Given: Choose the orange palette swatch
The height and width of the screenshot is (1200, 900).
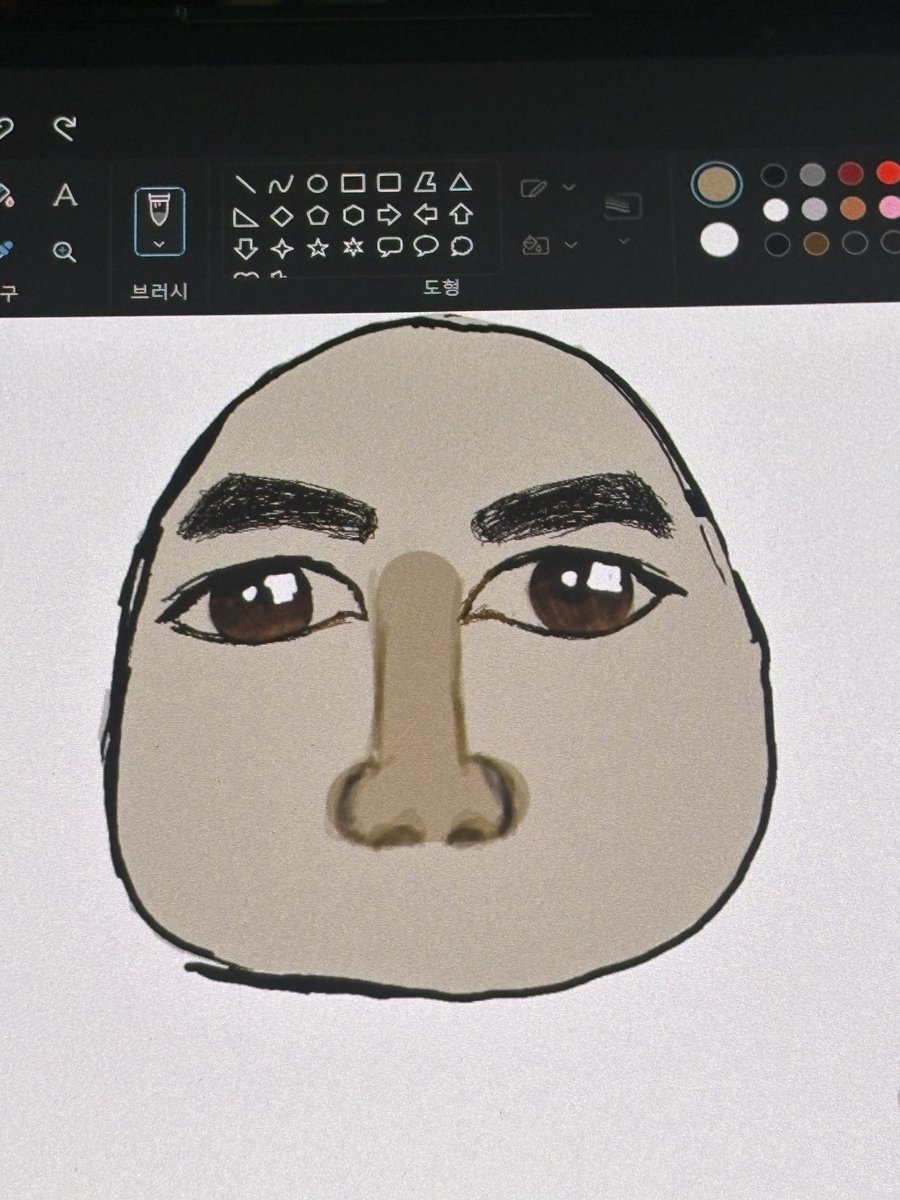Looking at the screenshot, I should 853,208.
